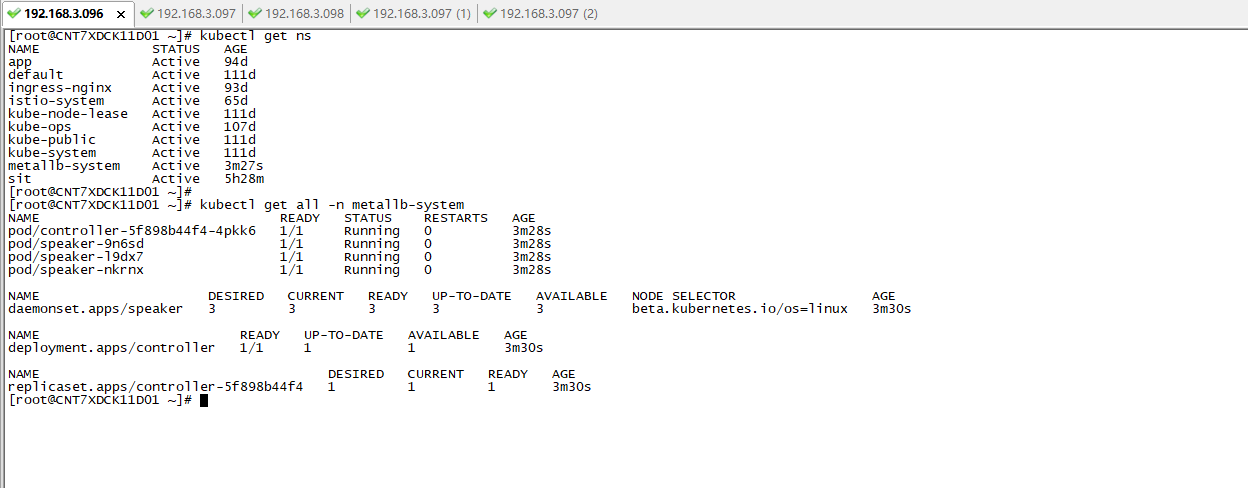Click the '94d' age value
The image size is (1248, 488).
[236, 62]
